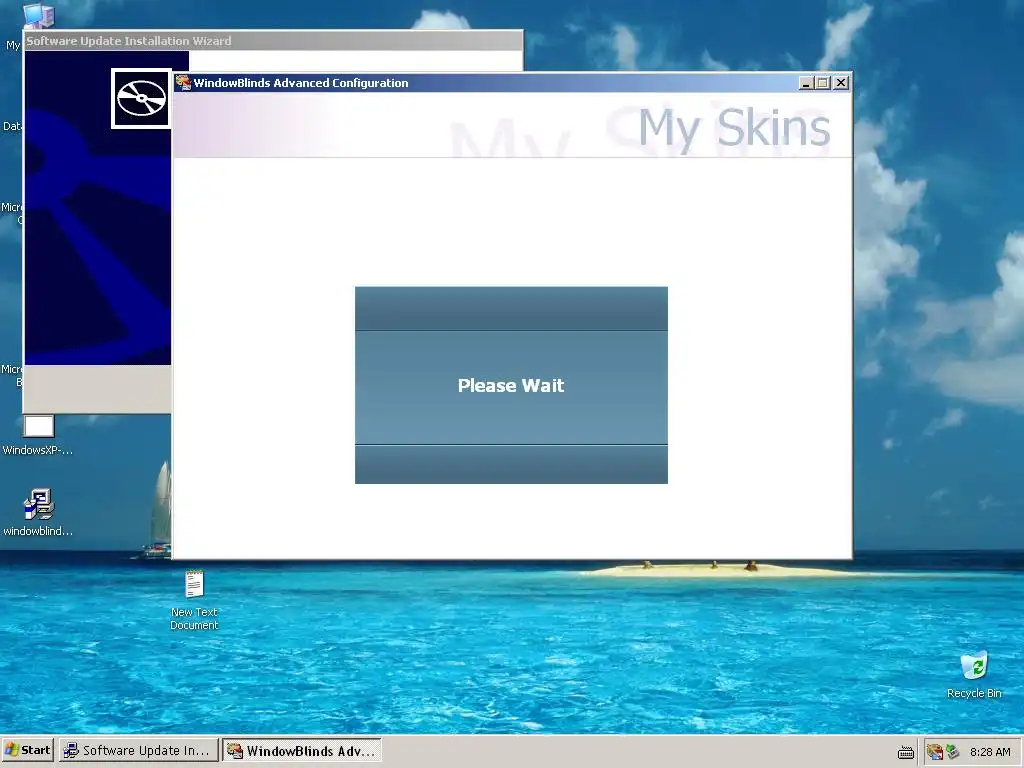Open the windowblind... installer icon on desktop
Screen dimensions: 1024x768
pos(38,511)
